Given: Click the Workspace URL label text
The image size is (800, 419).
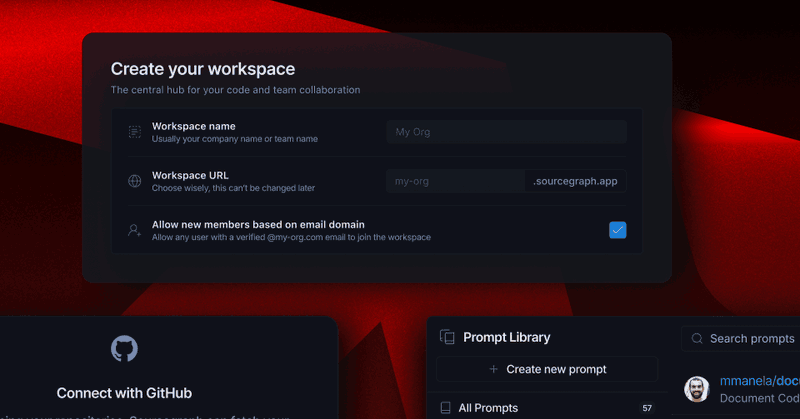Looking at the screenshot, I should [x=190, y=176].
